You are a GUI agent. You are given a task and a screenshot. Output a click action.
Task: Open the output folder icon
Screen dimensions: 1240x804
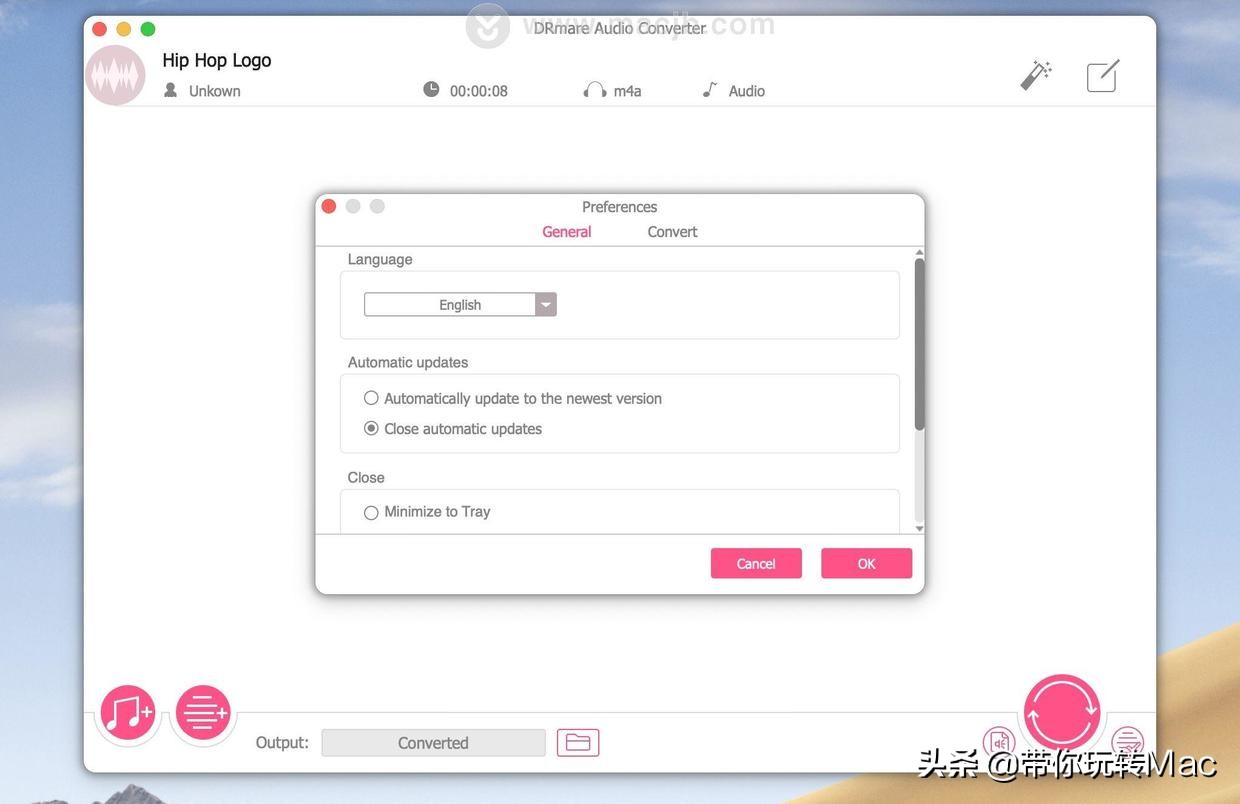point(577,741)
